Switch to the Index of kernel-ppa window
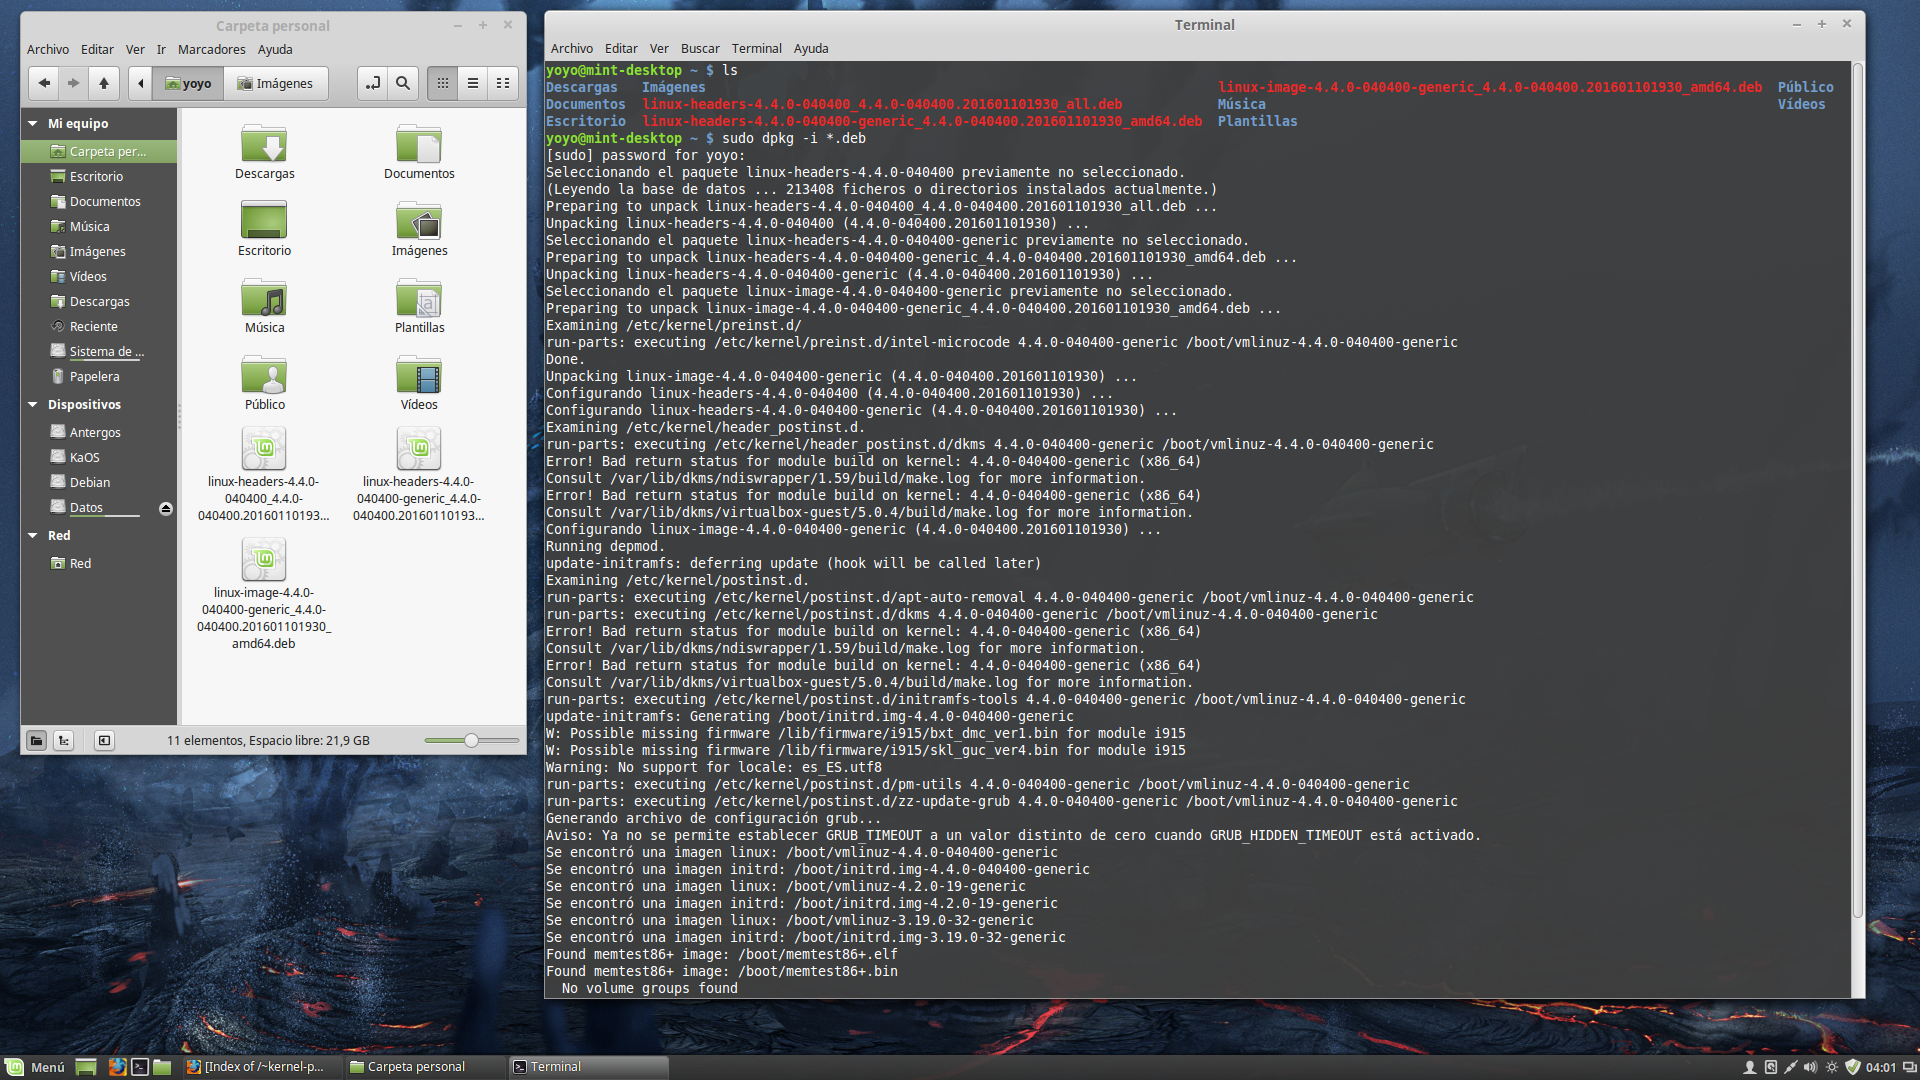The height and width of the screenshot is (1080, 1920). click(x=262, y=1067)
